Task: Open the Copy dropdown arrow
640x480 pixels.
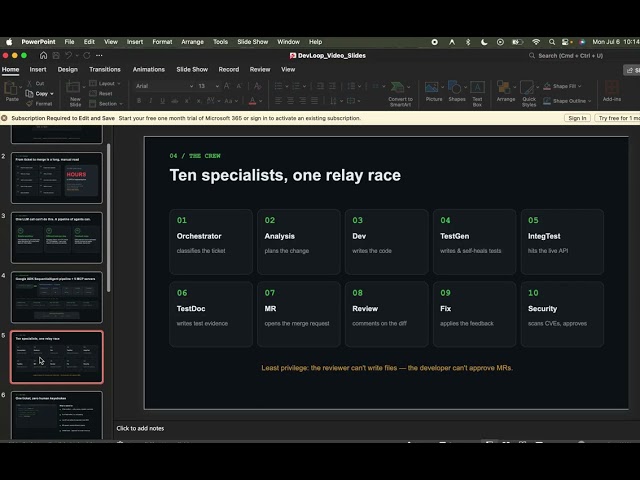Action: point(52,94)
